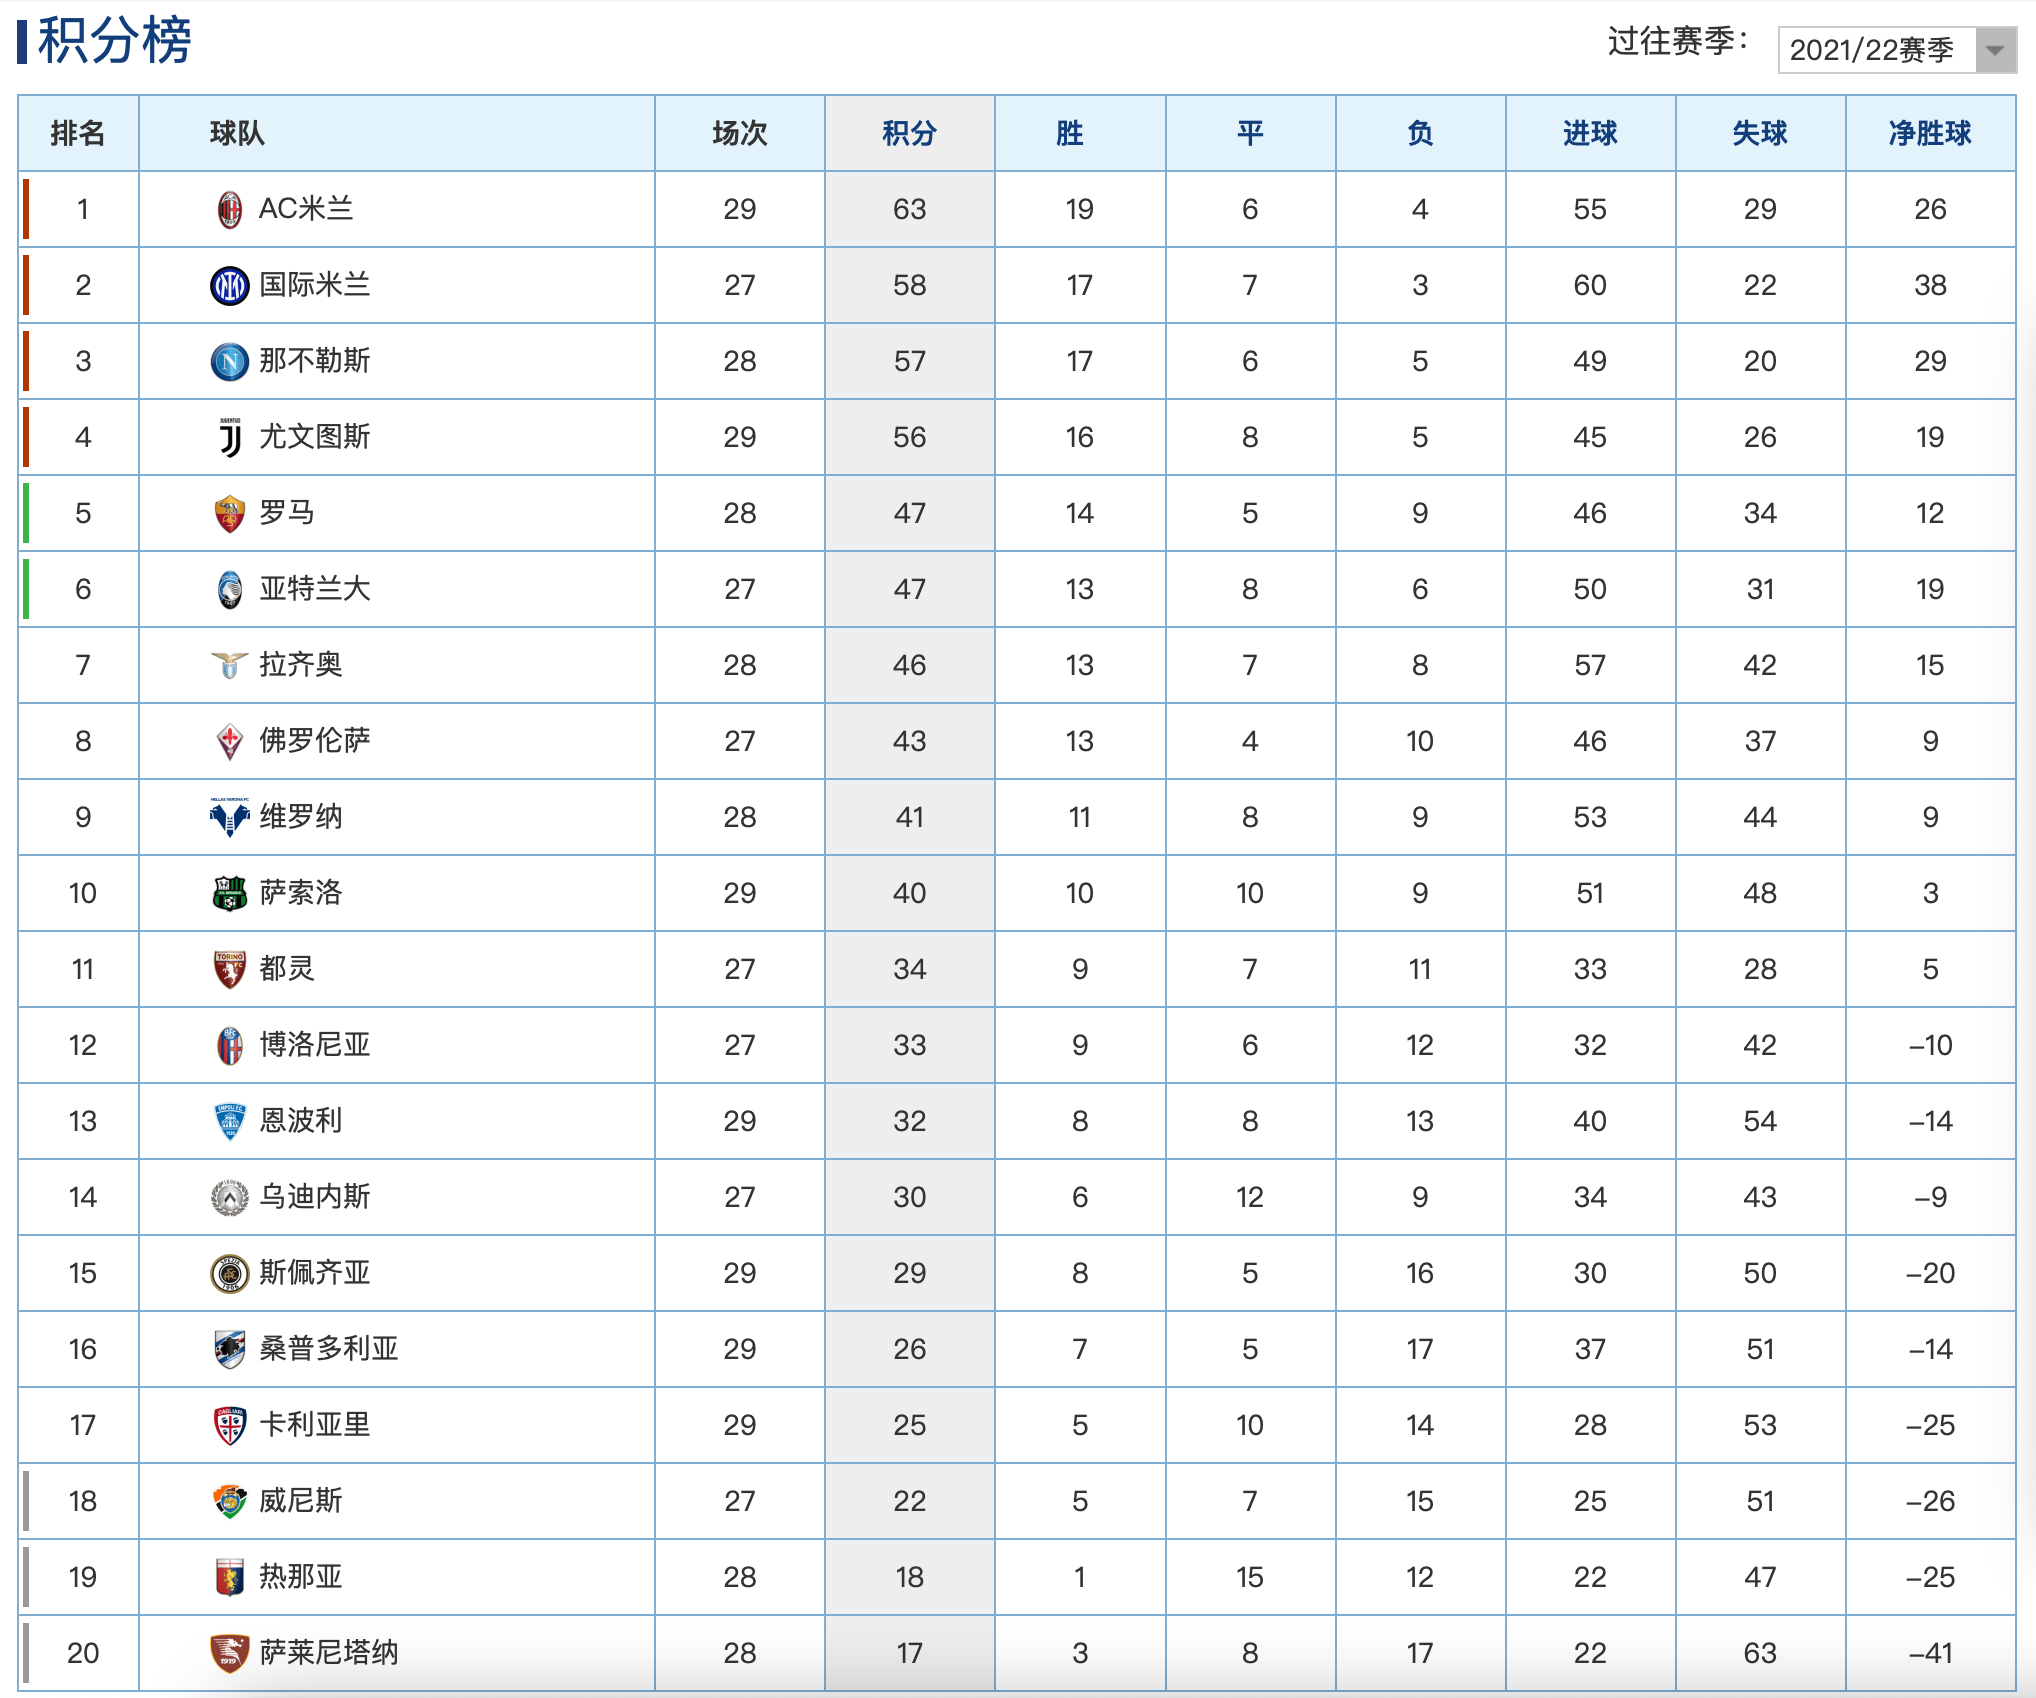2036x1698 pixels.
Task: Sort by 进球 column header
Action: tap(1590, 133)
